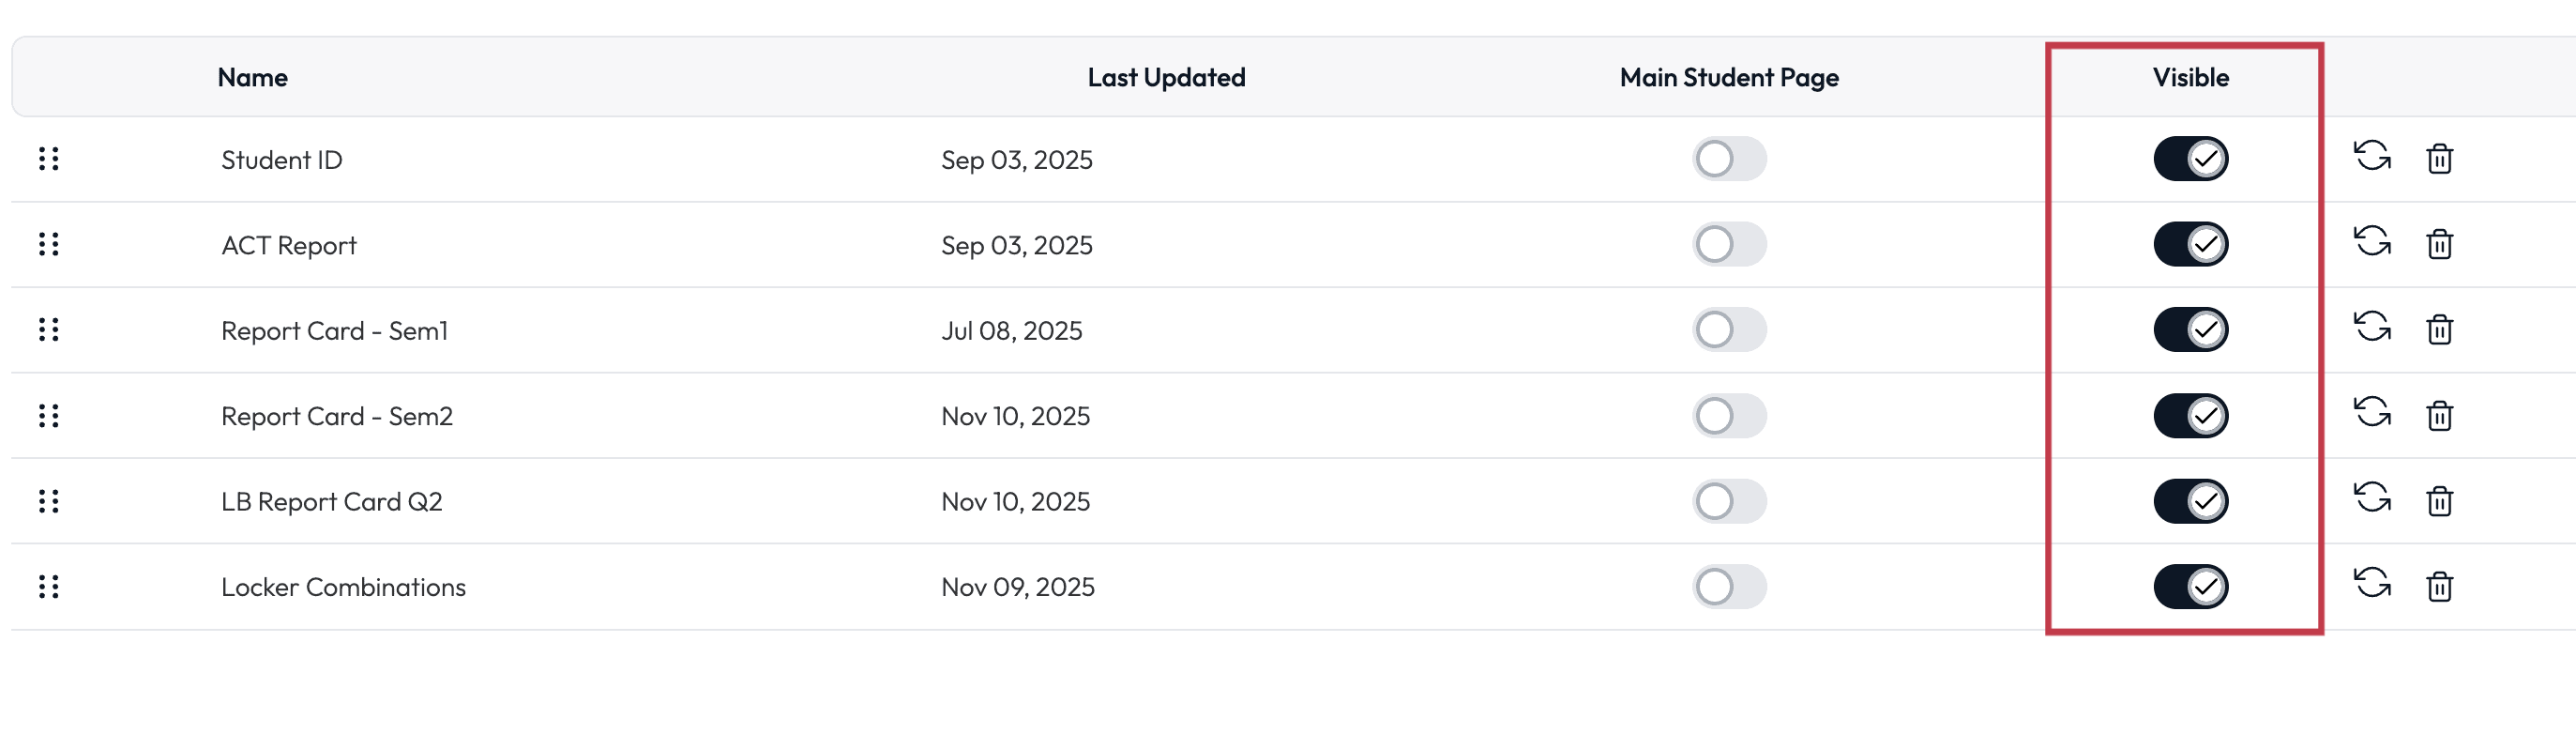This screenshot has height=749, width=2576.
Task: Delete the ACT Report row
Action: (x=2439, y=244)
